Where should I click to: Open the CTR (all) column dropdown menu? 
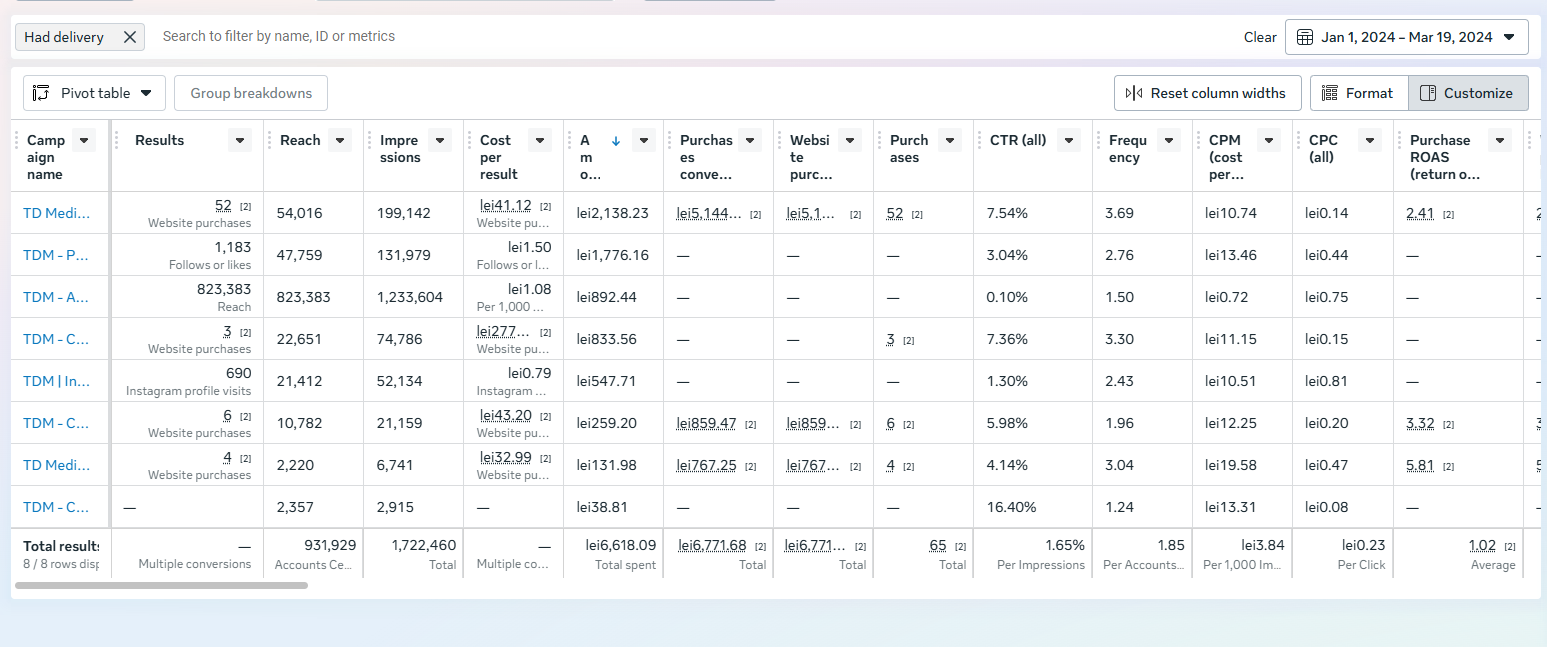pyautogui.click(x=1070, y=141)
